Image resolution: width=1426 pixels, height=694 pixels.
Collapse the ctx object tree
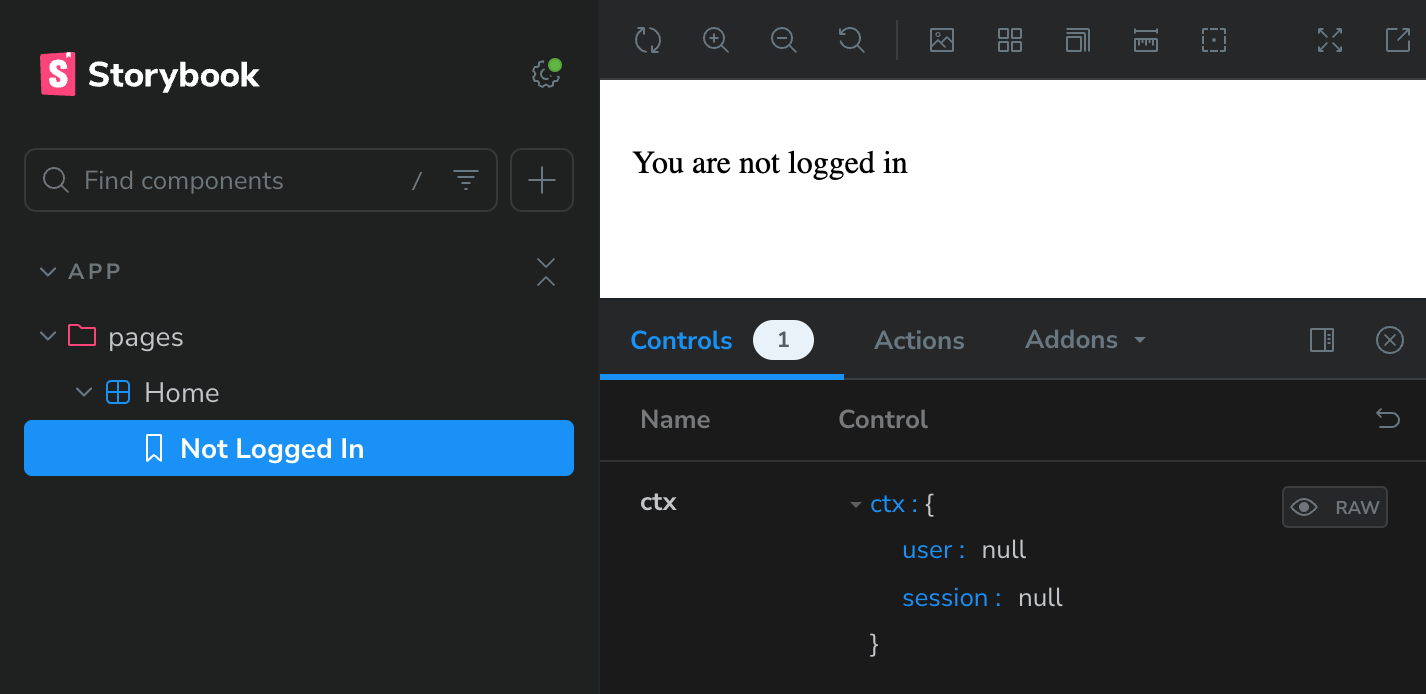click(x=855, y=505)
